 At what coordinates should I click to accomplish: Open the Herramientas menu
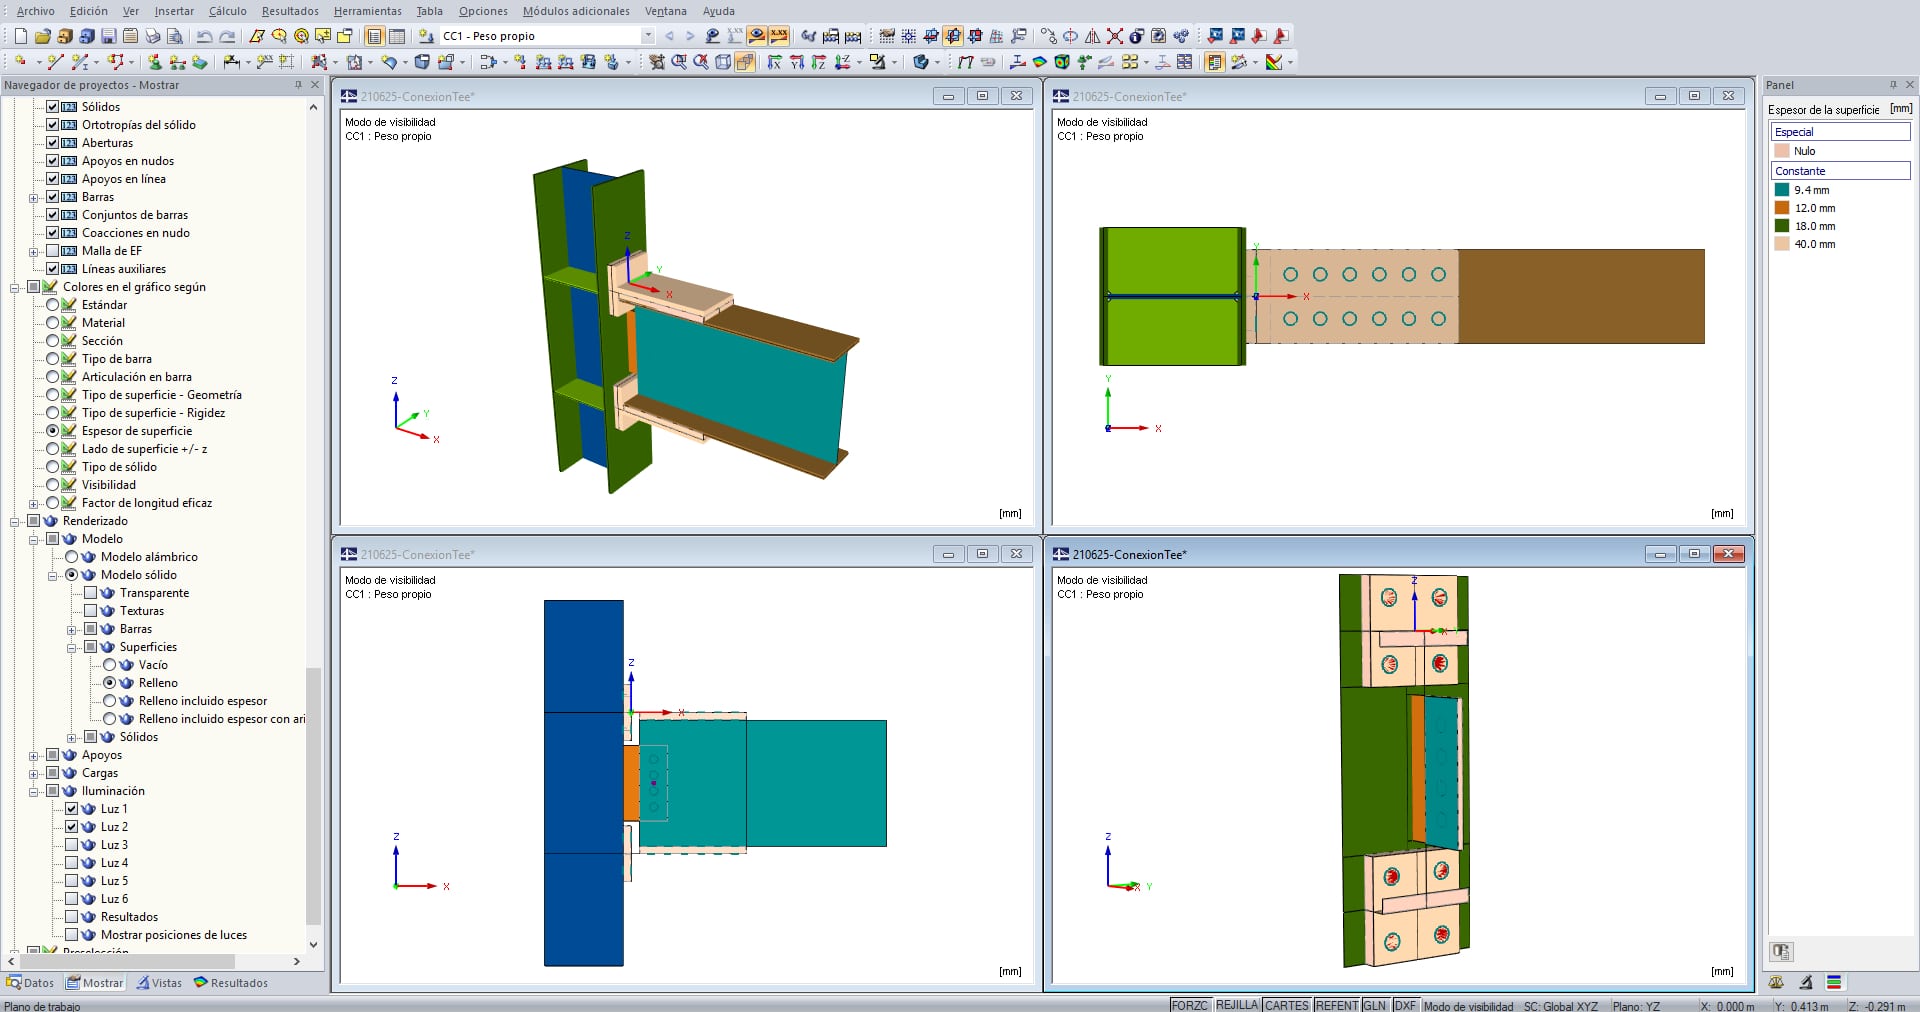pyautogui.click(x=367, y=11)
